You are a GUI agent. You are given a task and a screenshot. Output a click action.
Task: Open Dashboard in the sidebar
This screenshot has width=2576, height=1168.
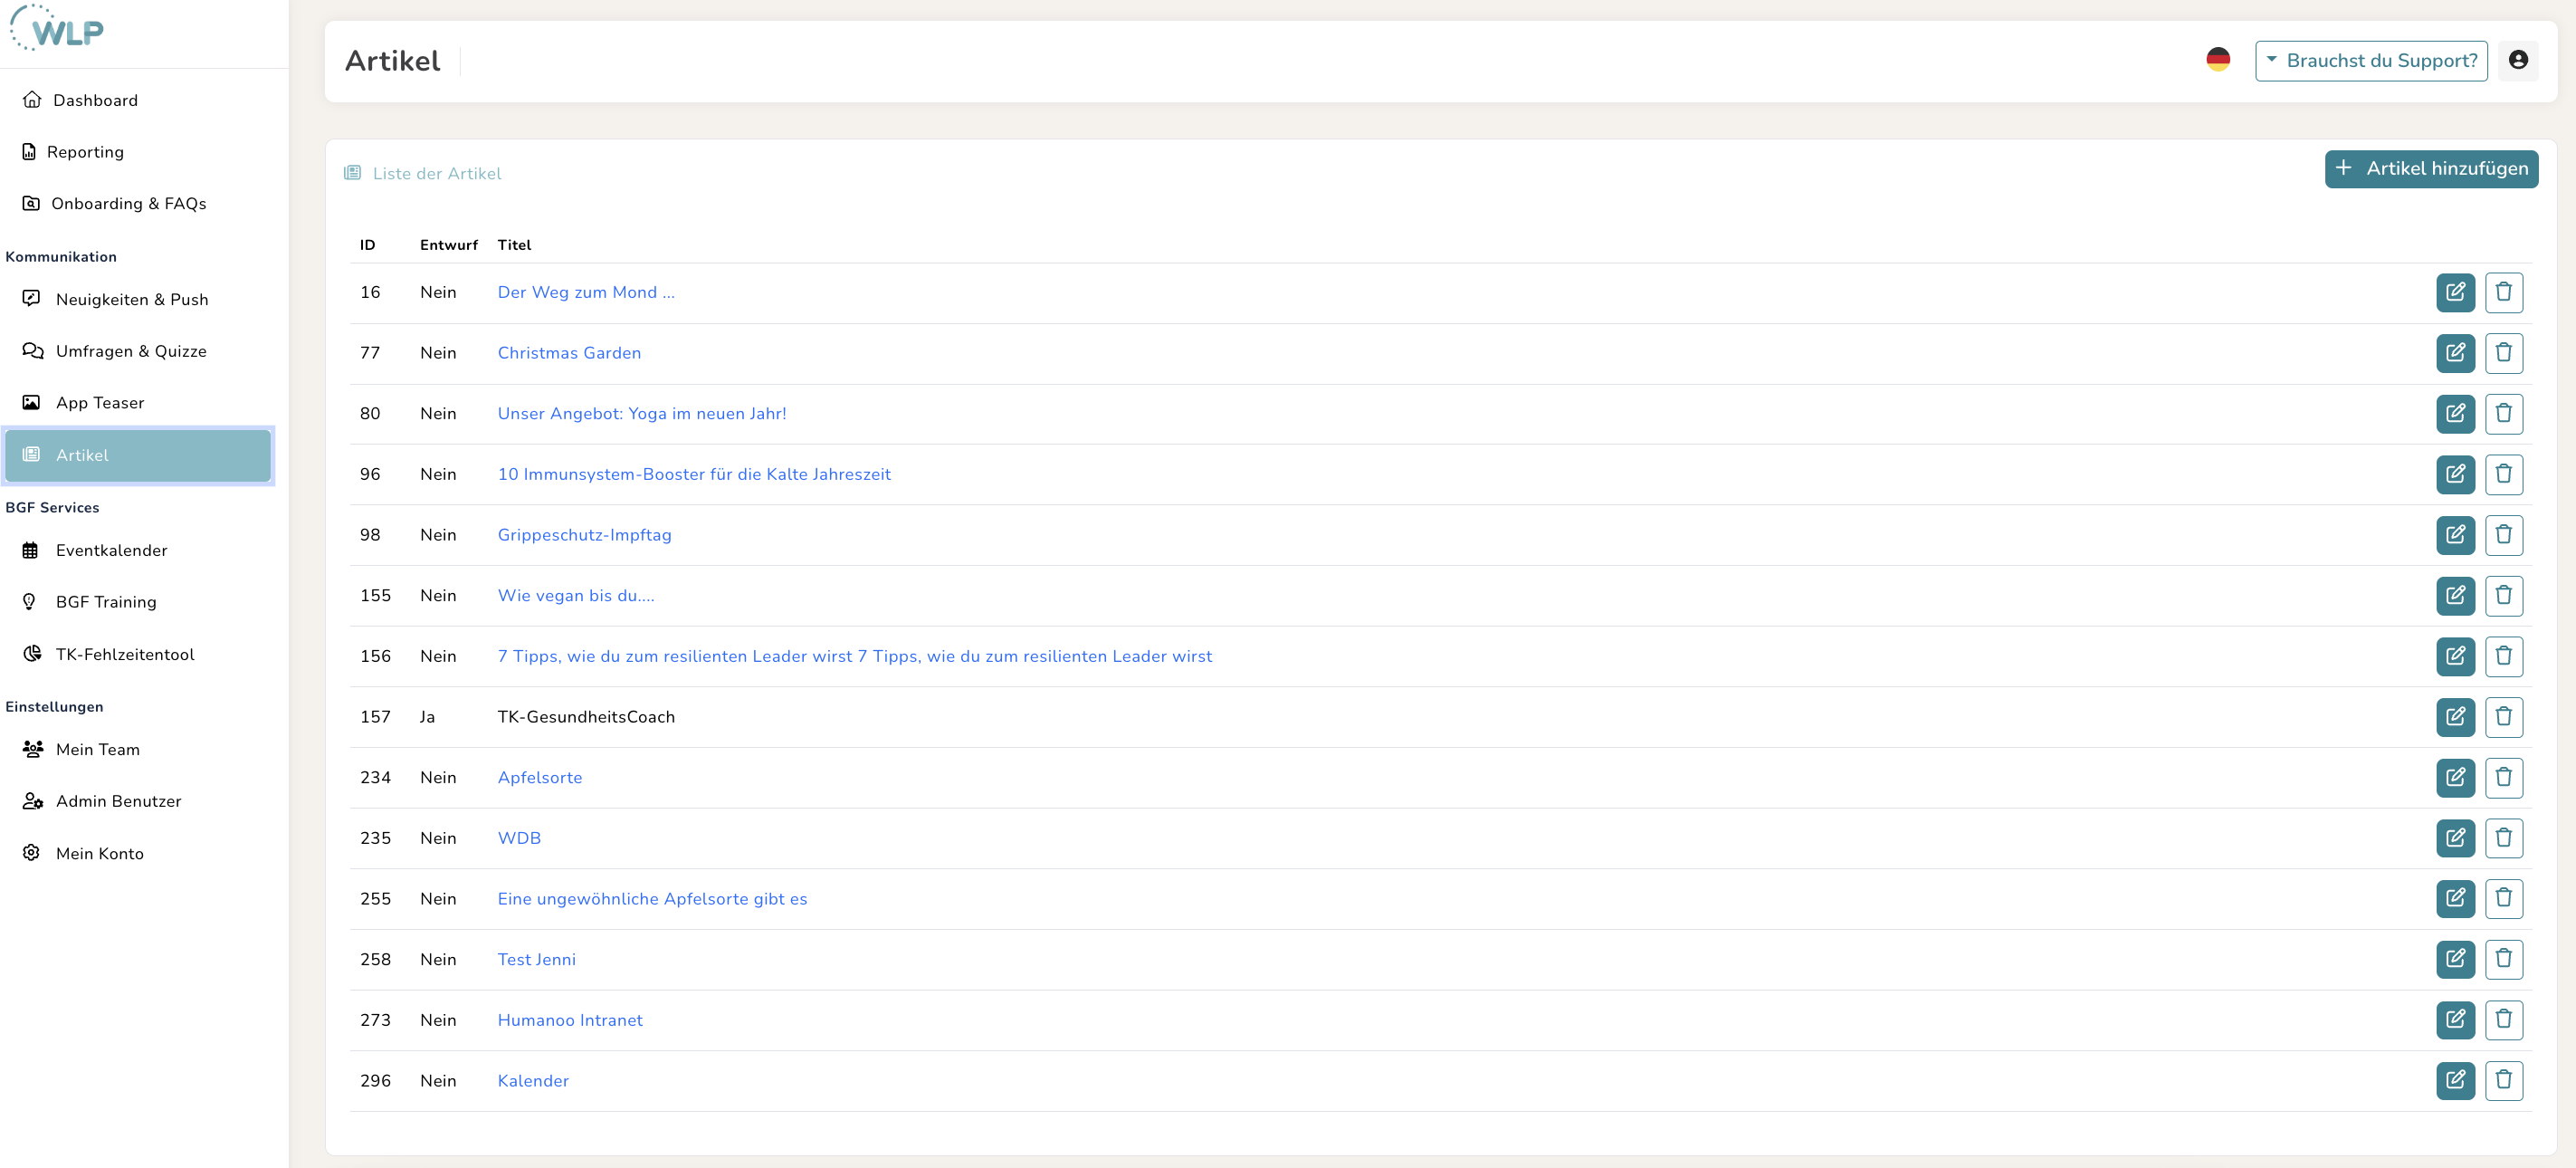tap(95, 100)
